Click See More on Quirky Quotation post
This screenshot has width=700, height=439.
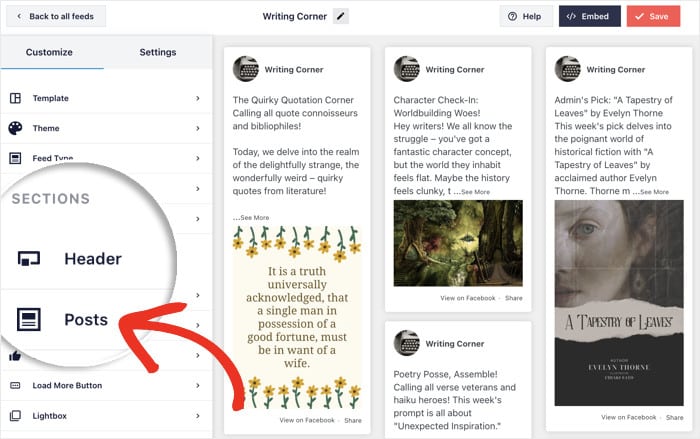pos(251,217)
